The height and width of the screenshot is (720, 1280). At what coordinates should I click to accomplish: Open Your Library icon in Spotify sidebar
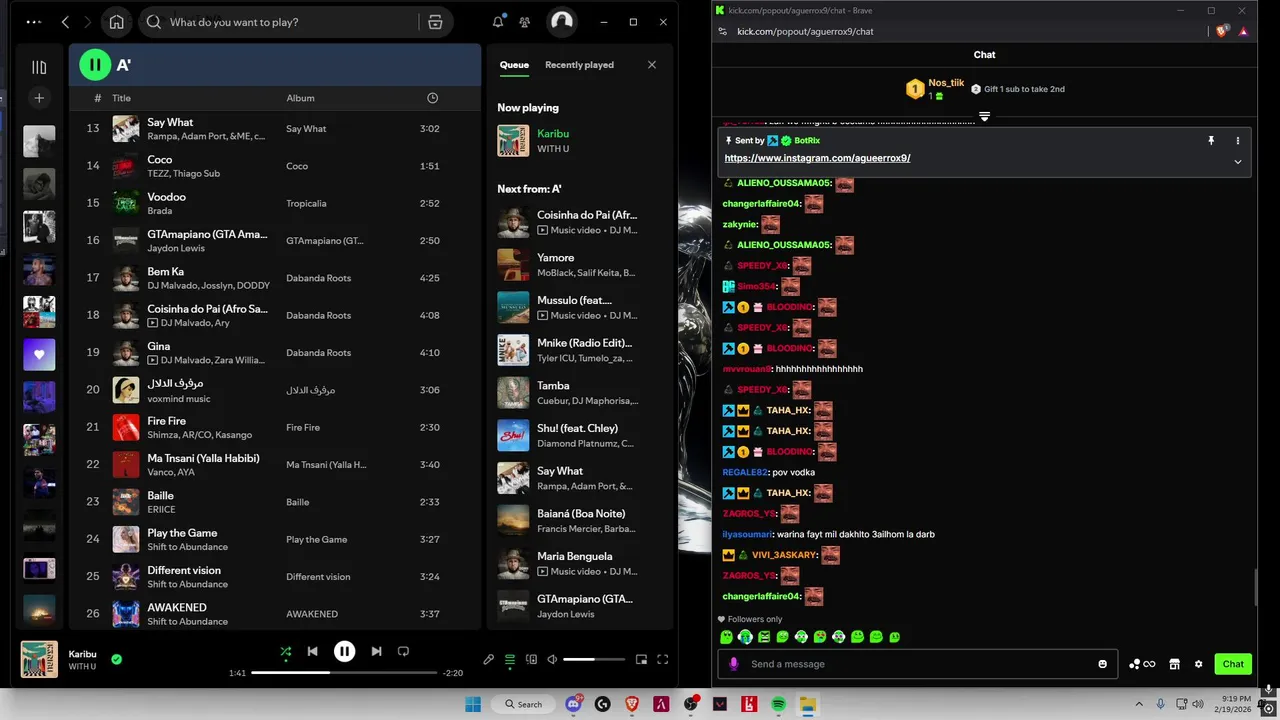coord(39,67)
